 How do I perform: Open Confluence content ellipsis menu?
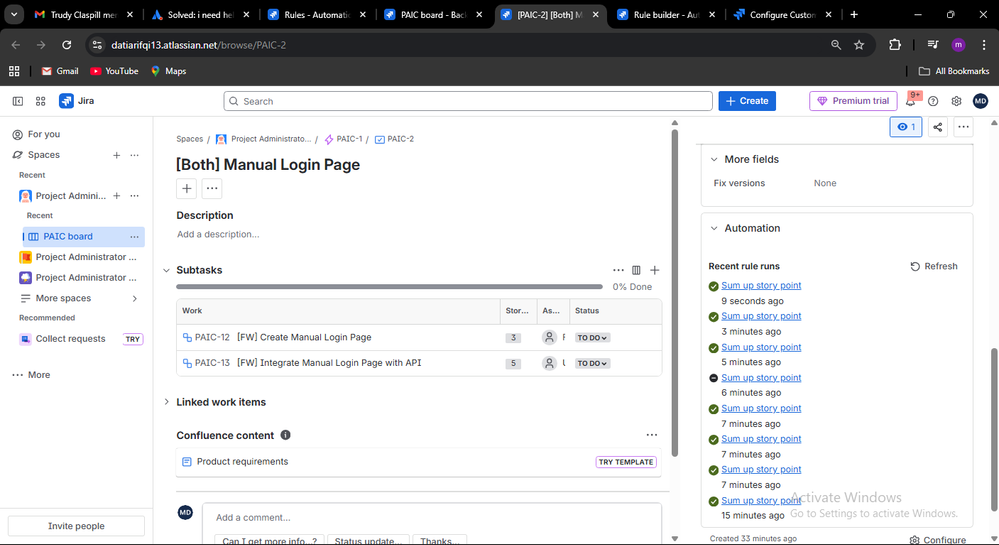(x=652, y=435)
